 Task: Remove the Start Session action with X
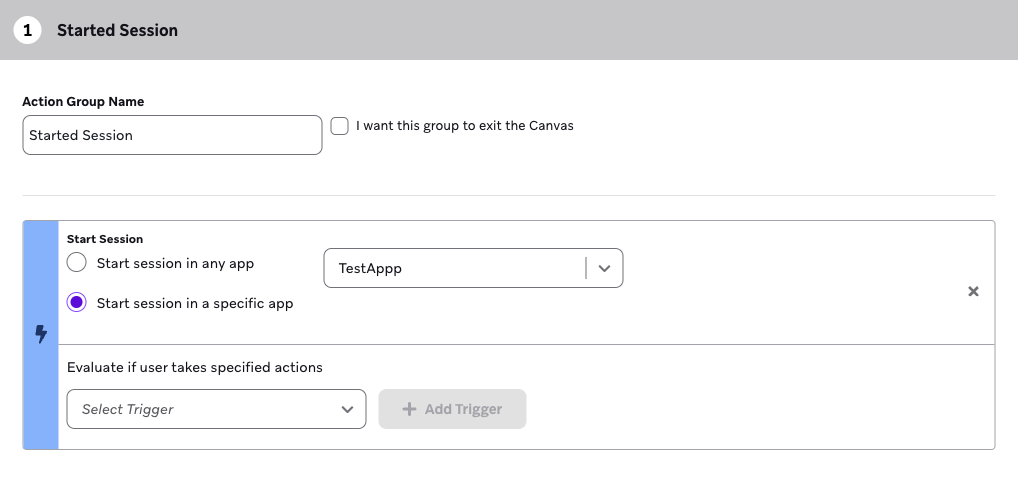click(973, 291)
